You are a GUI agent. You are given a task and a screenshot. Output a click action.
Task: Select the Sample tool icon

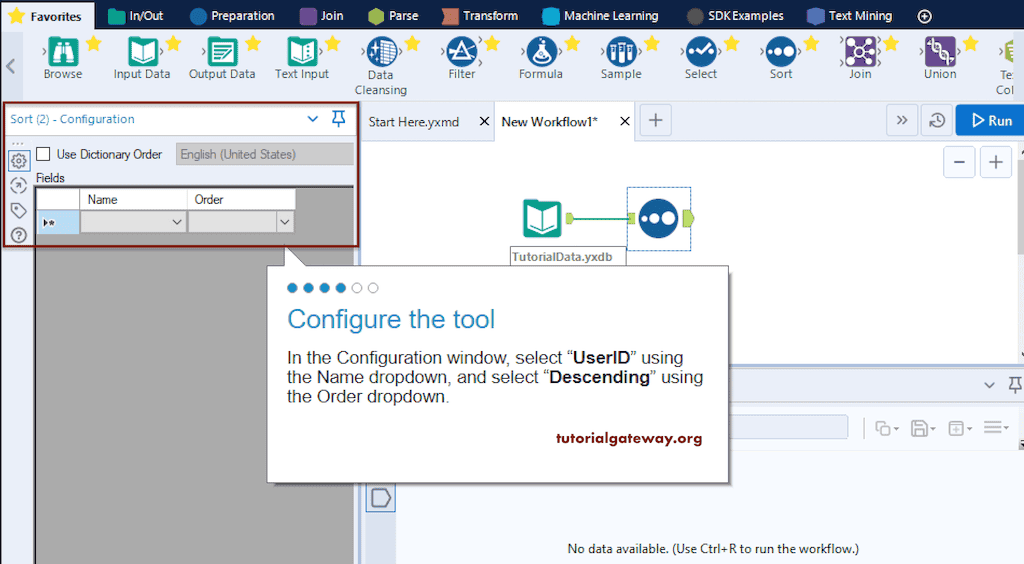(621, 52)
